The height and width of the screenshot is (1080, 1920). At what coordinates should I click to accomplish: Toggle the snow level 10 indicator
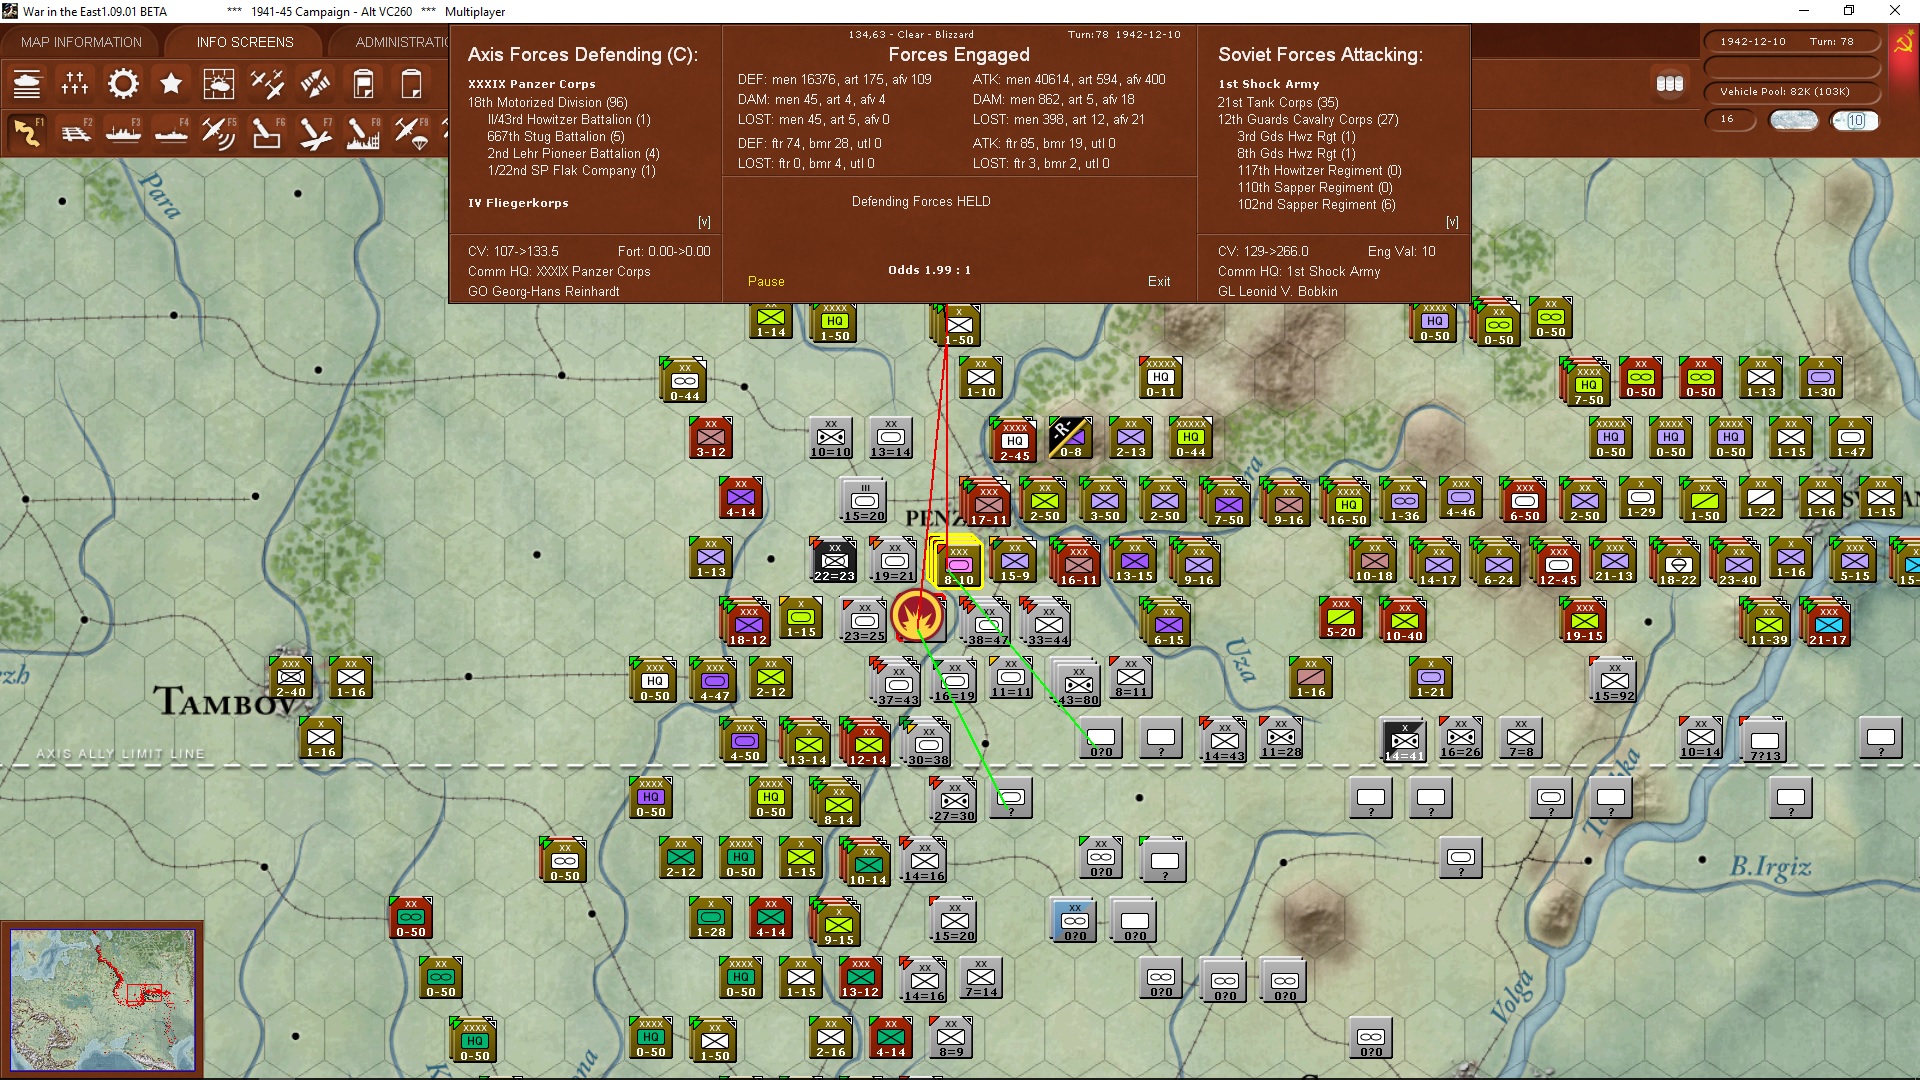pyautogui.click(x=1854, y=120)
